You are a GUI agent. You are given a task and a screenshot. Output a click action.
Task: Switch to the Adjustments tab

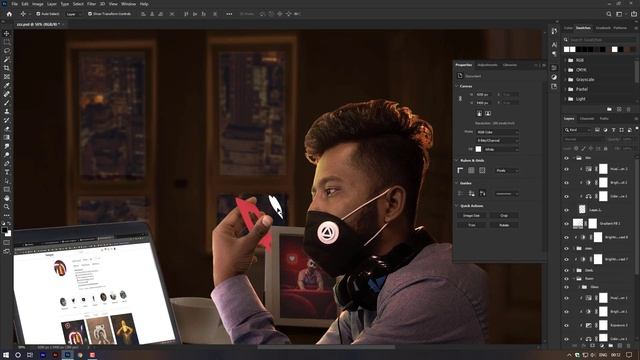coord(487,65)
